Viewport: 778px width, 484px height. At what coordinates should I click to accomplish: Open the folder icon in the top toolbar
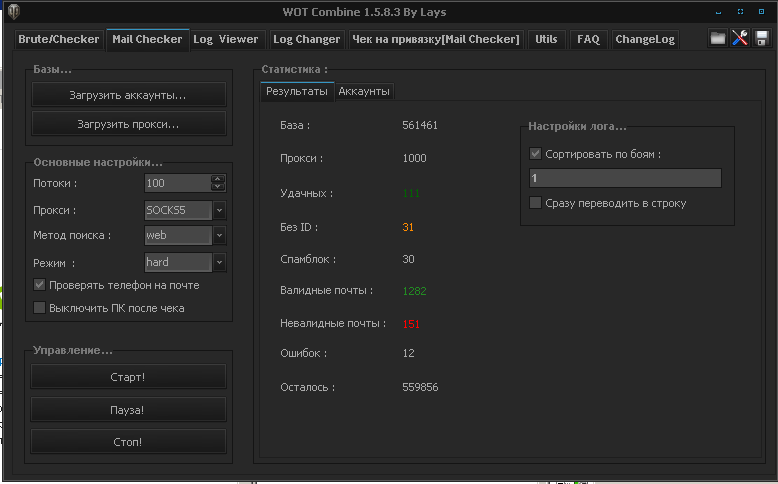[717, 38]
